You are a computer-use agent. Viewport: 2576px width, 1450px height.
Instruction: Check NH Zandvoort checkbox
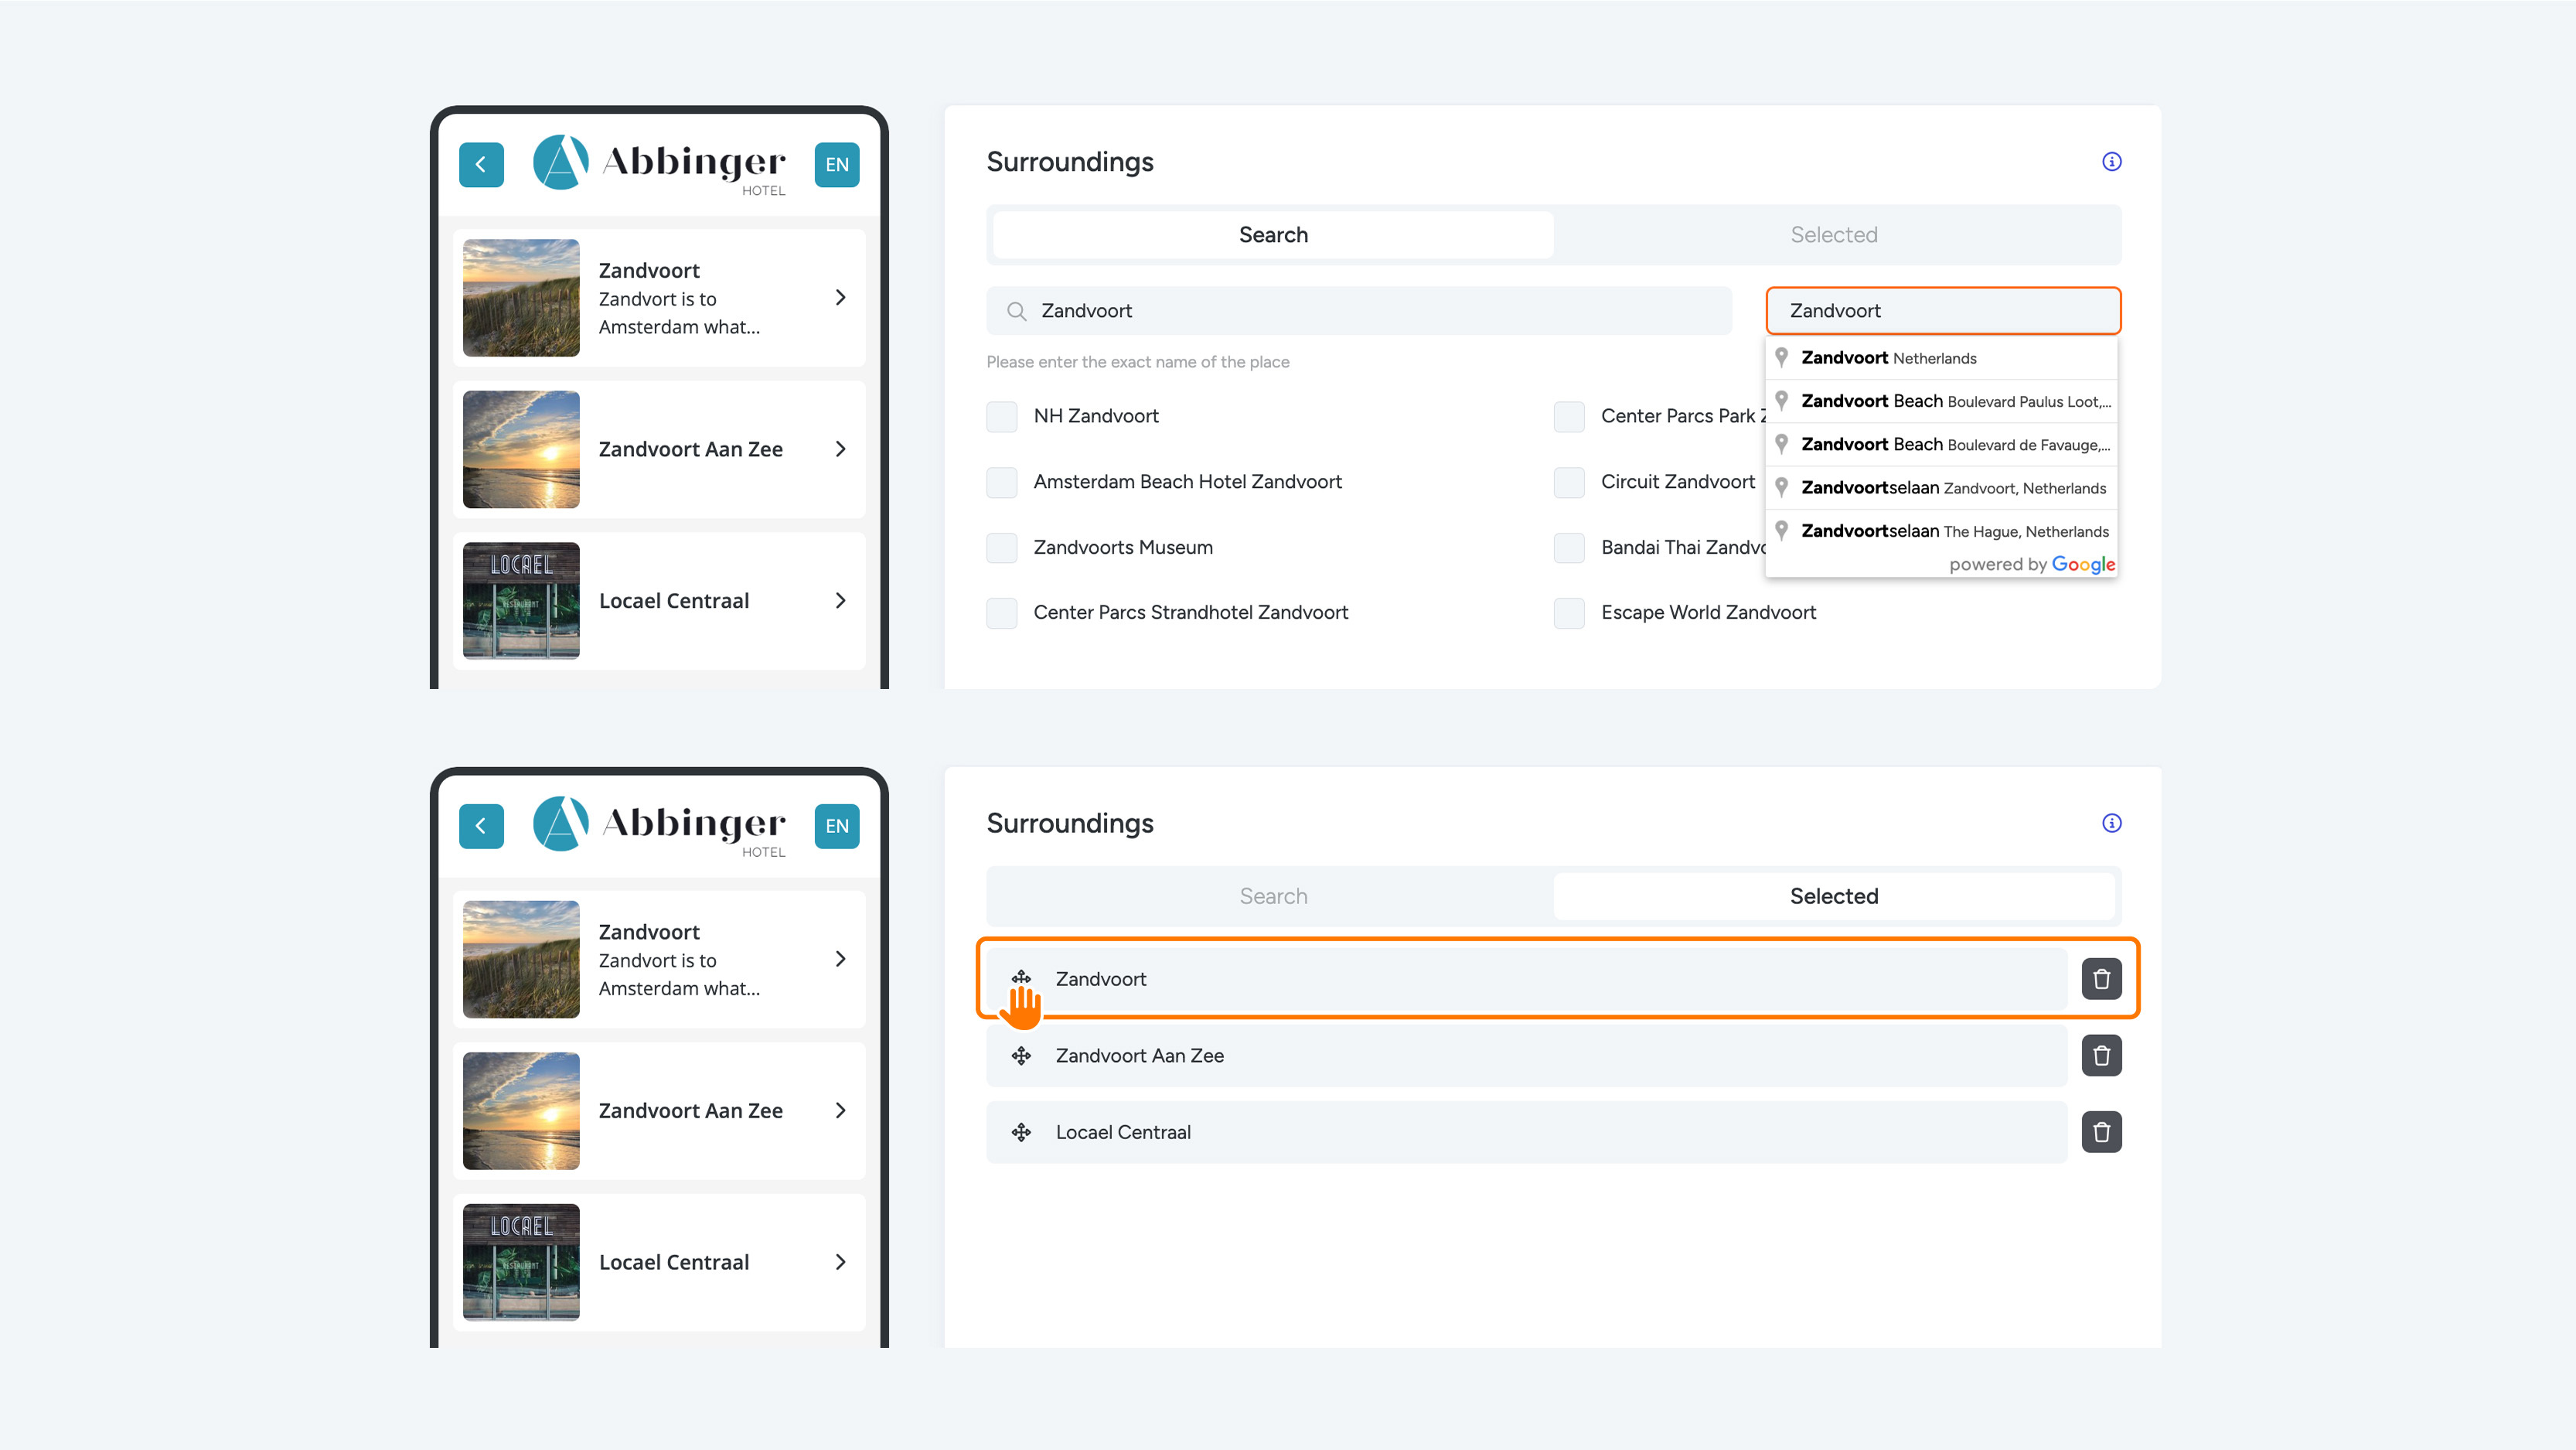pyautogui.click(x=1001, y=416)
